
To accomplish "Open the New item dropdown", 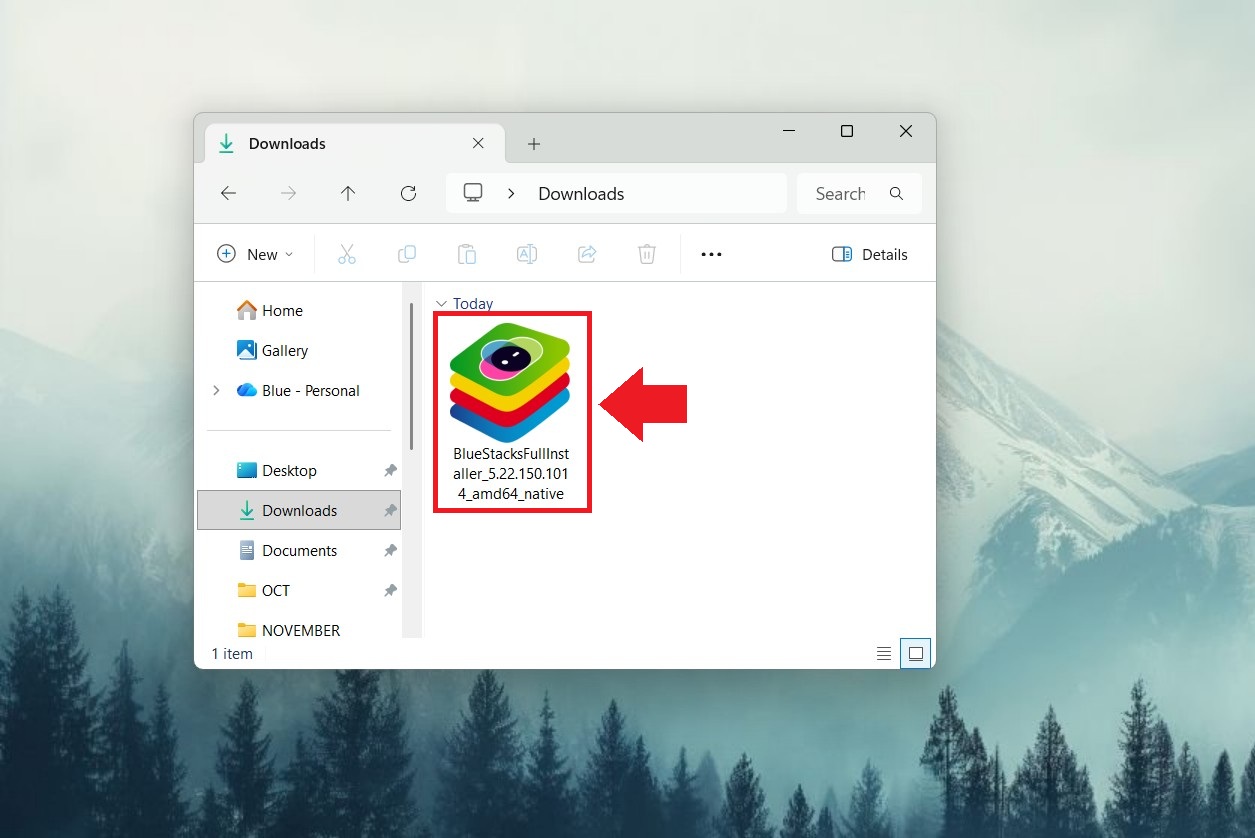I will click(x=255, y=254).
